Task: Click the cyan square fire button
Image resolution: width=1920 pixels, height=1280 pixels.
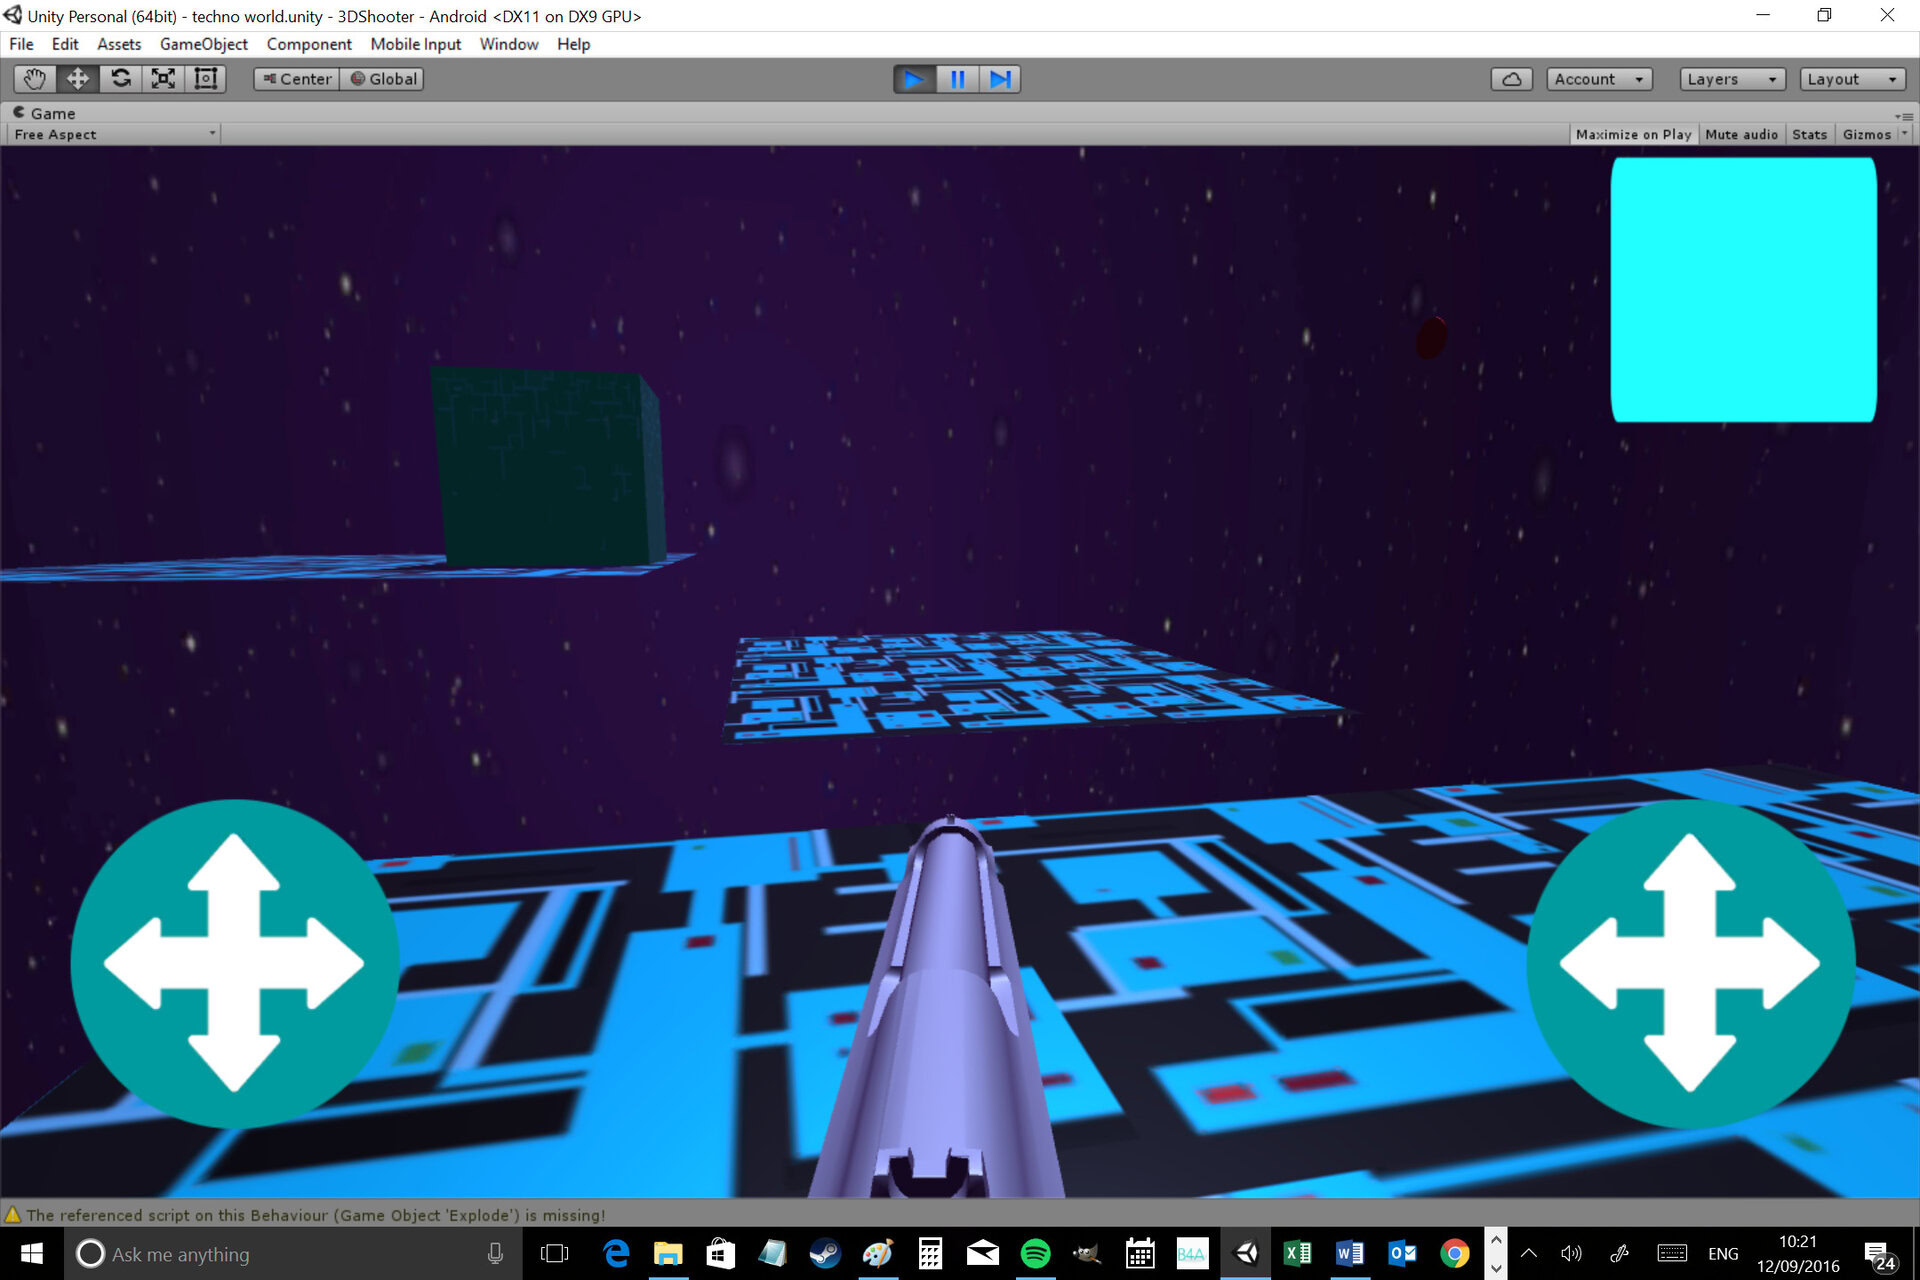Action: (1743, 290)
